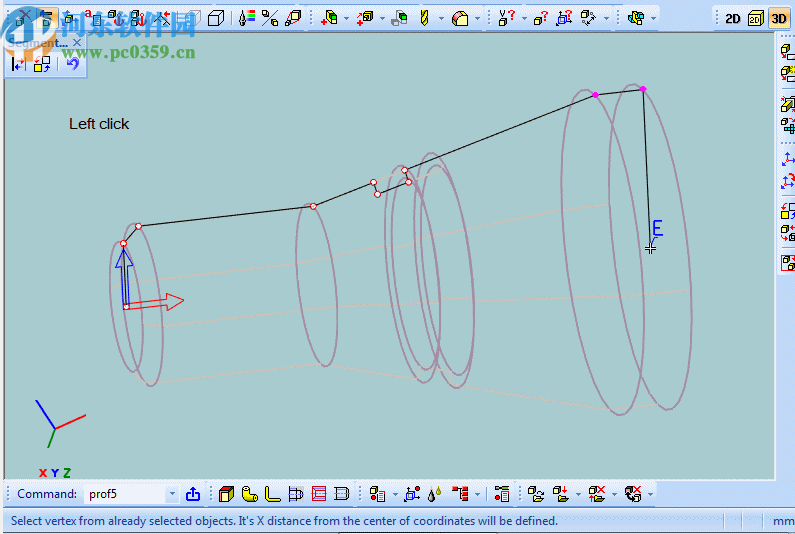
Task: Click the percent-style icon in top toolbar
Action: point(270,19)
